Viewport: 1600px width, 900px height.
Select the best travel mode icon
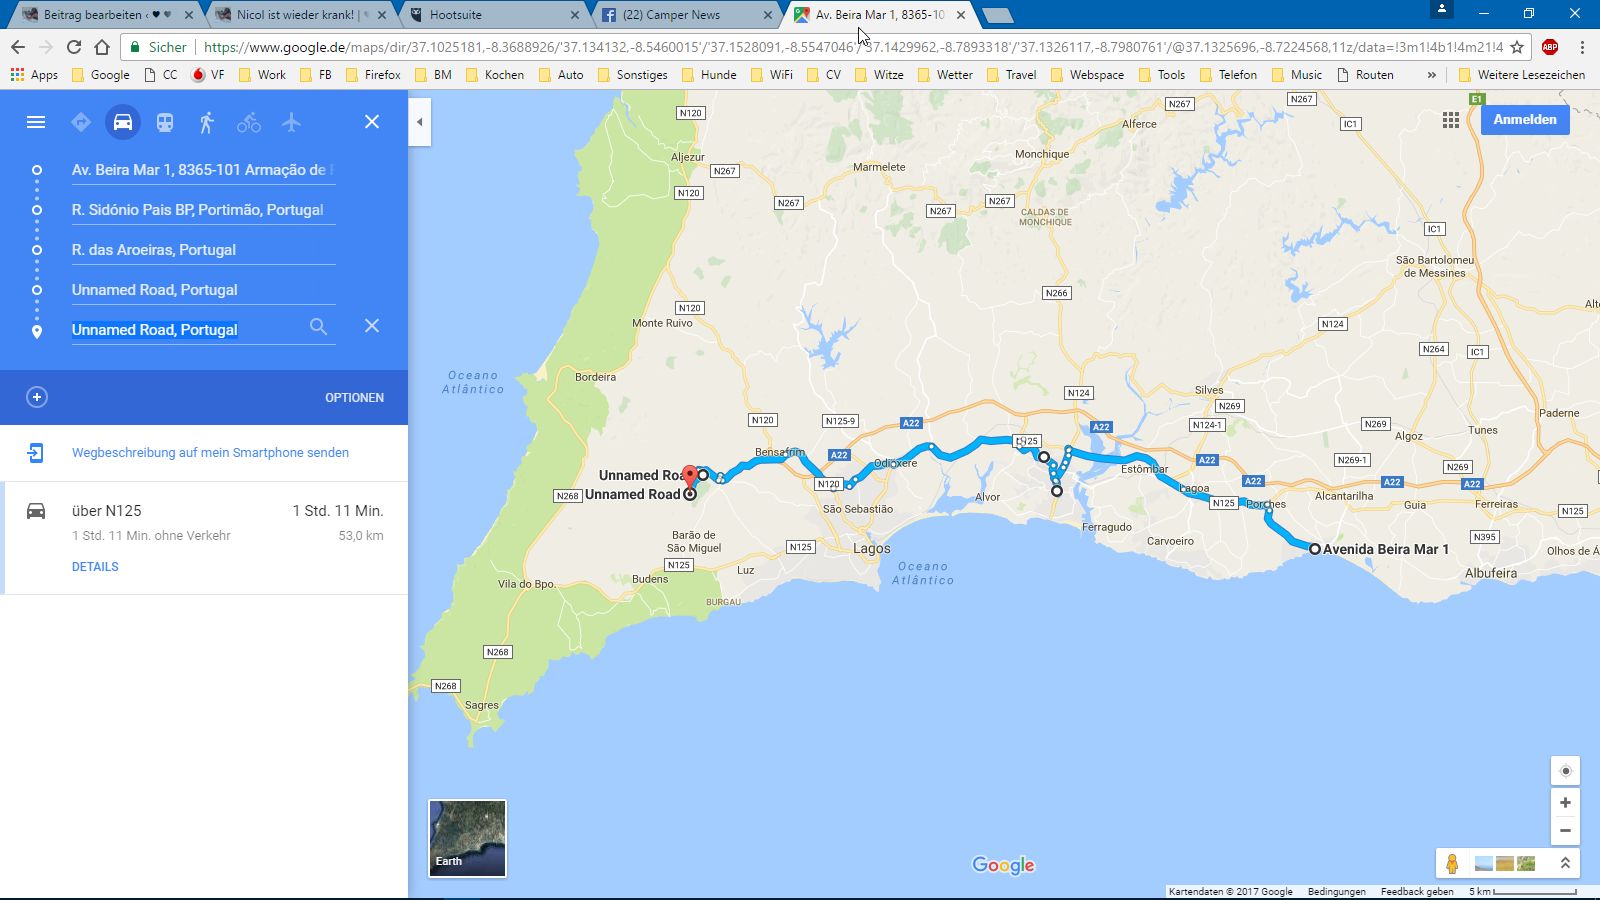pyautogui.click(x=81, y=122)
